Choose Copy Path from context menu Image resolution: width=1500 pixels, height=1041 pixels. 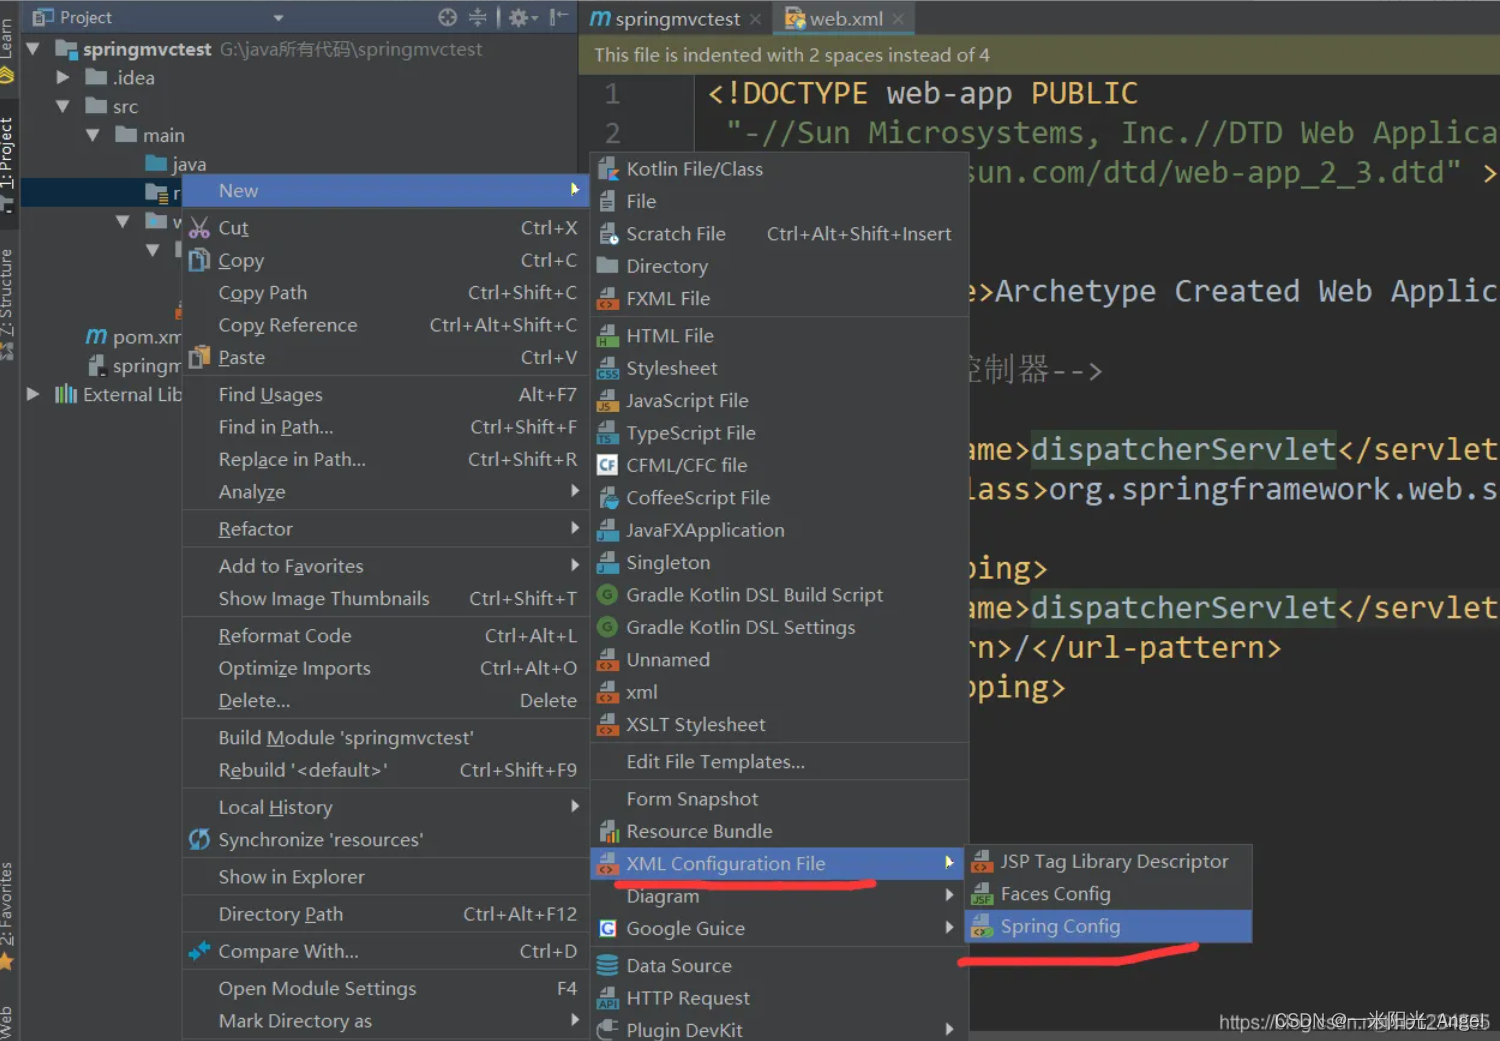tap(385, 293)
